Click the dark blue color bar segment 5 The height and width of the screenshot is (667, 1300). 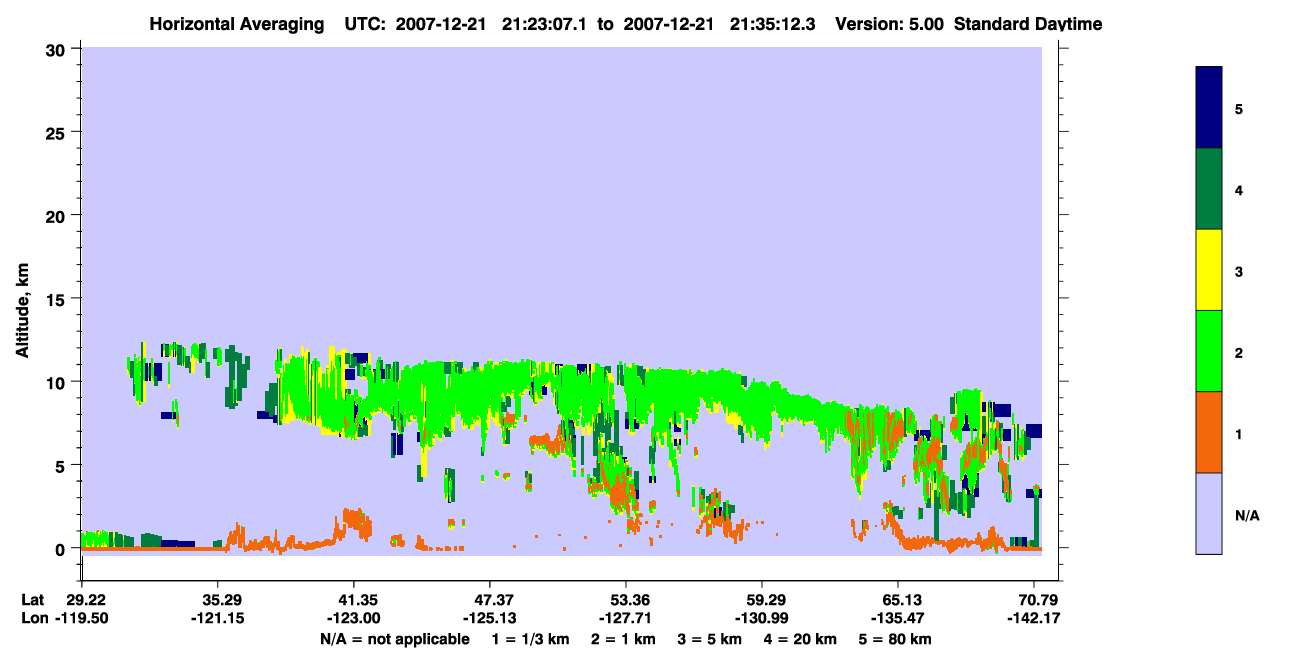(1209, 108)
